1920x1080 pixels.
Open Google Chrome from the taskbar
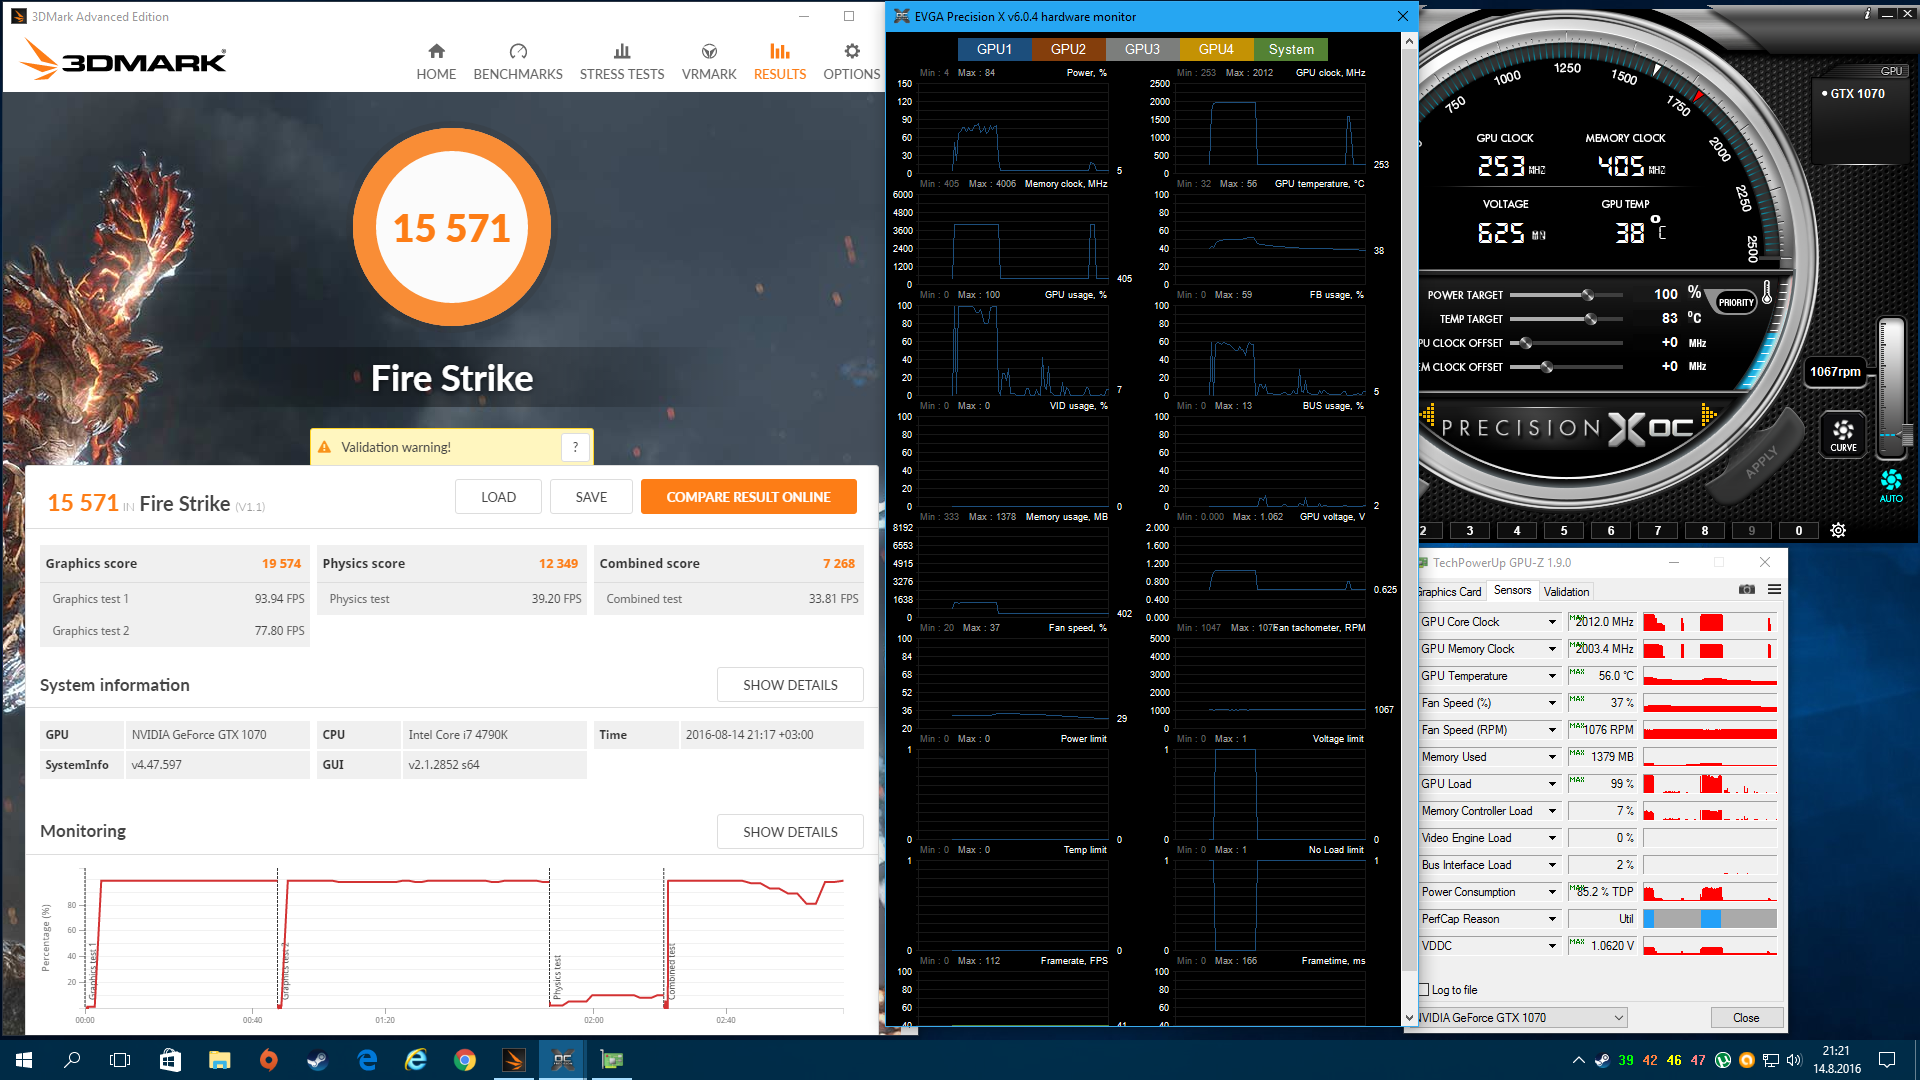pos(465,1060)
